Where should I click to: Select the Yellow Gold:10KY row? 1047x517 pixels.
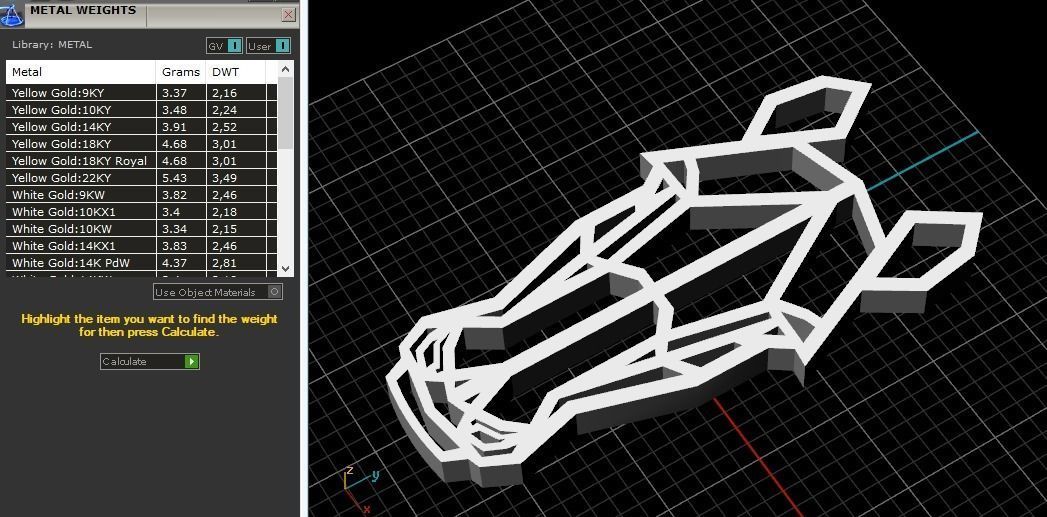[x=142, y=110]
